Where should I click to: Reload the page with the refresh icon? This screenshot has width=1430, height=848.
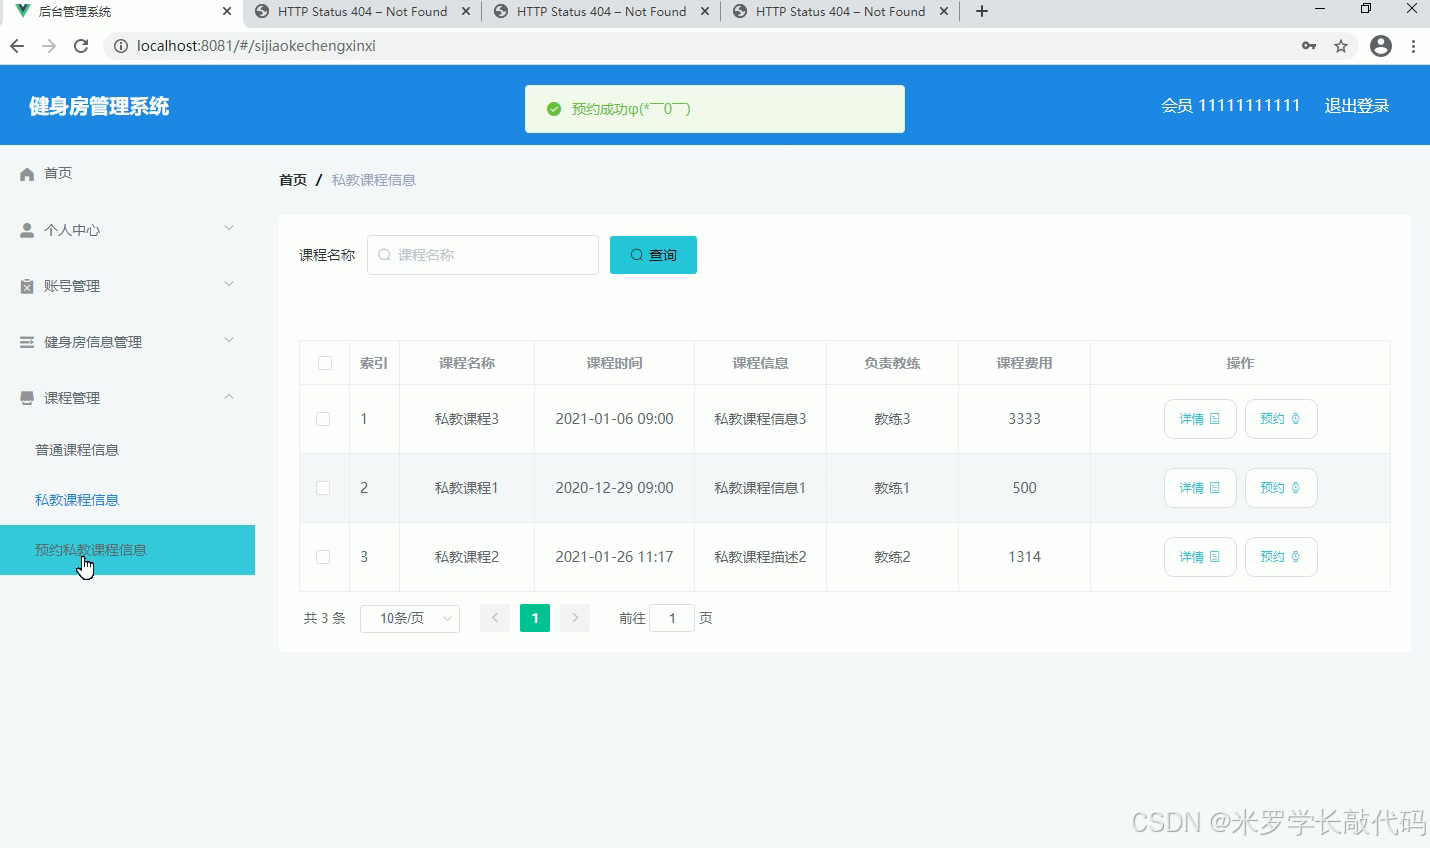pyautogui.click(x=81, y=46)
